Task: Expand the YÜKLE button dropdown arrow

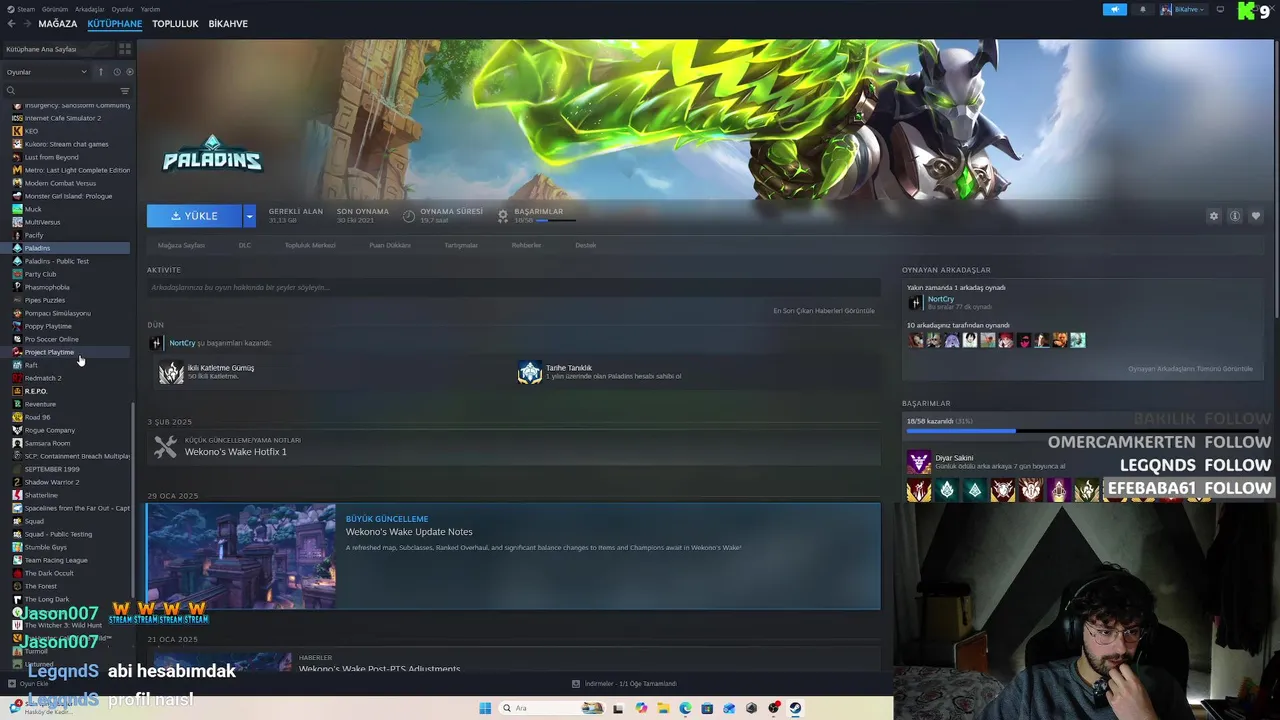Action: click(249, 216)
